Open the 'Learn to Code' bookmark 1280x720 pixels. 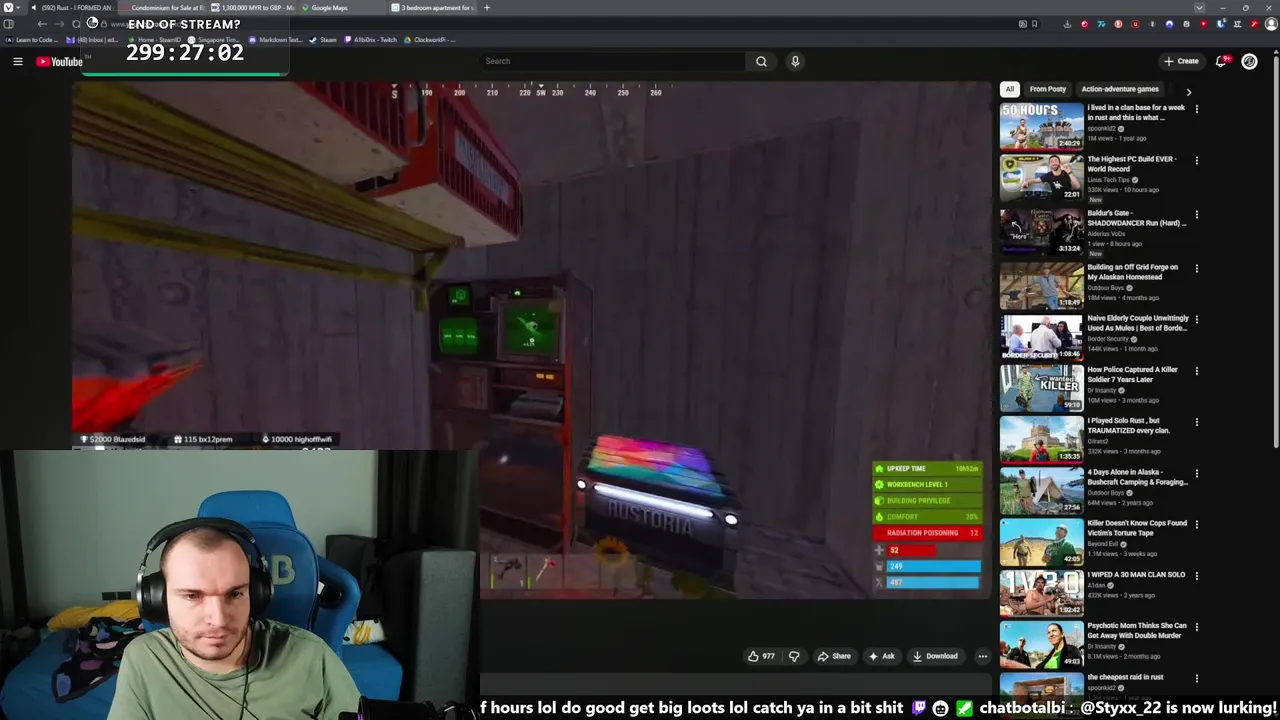pos(31,40)
